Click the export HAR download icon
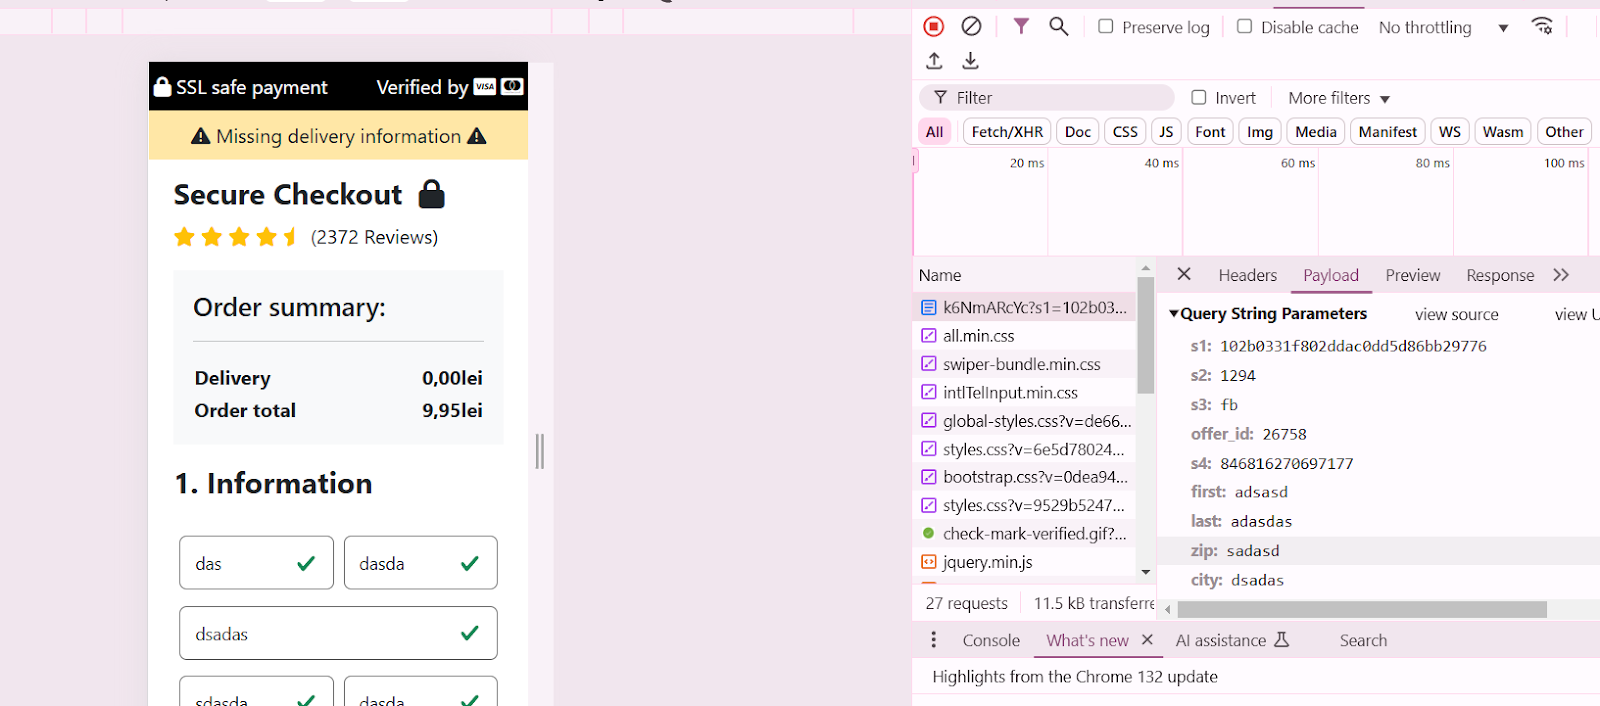 tap(970, 61)
